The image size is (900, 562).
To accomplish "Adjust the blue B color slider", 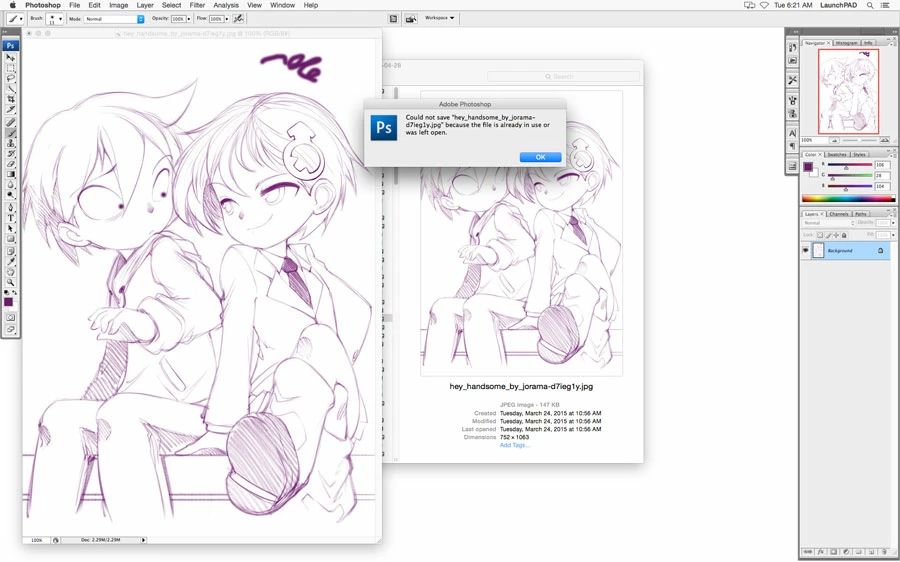I will tap(846, 188).
